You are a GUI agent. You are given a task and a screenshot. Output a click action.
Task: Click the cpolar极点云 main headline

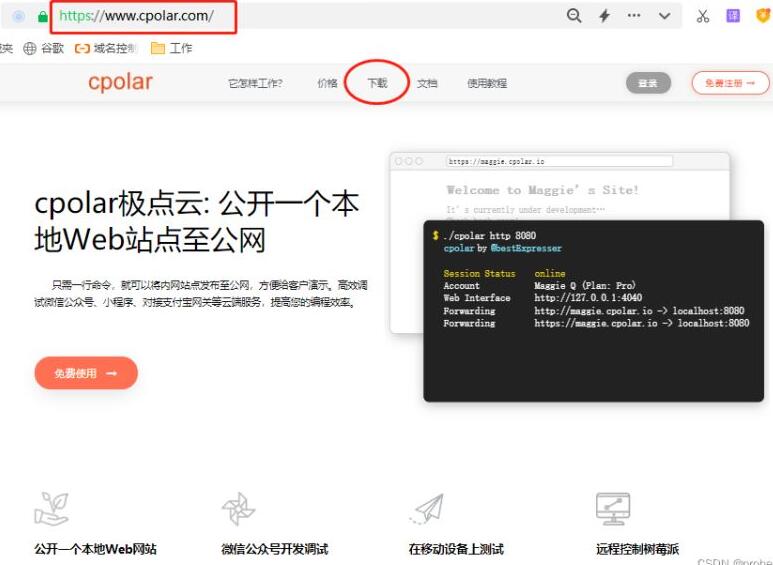pos(197,221)
